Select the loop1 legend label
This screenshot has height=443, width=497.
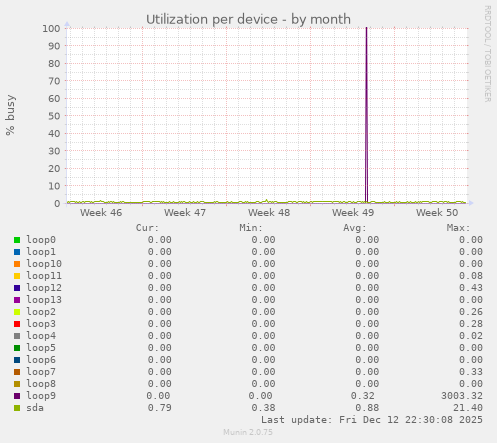pos(41,252)
